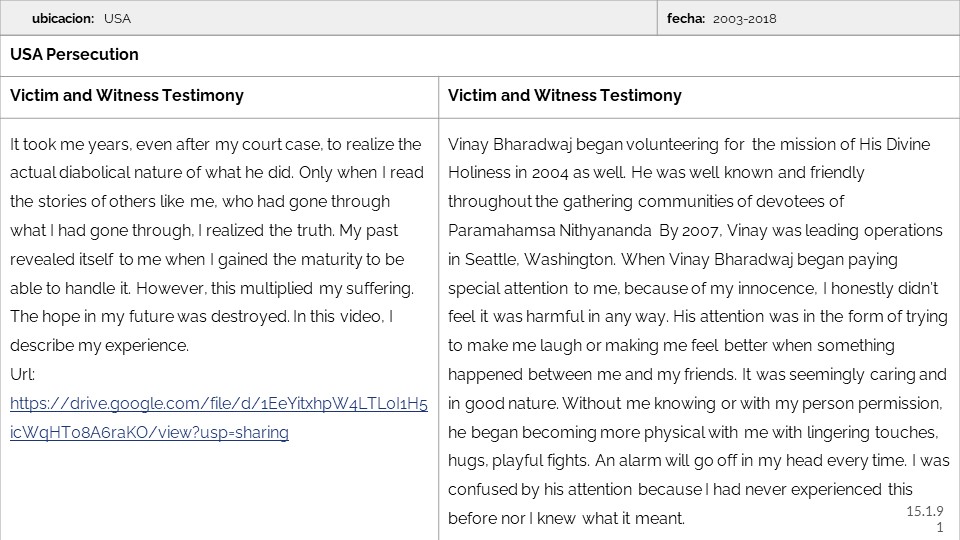Click the "ubicacion:" field label
960x540 pixels.
click(x=63, y=18)
